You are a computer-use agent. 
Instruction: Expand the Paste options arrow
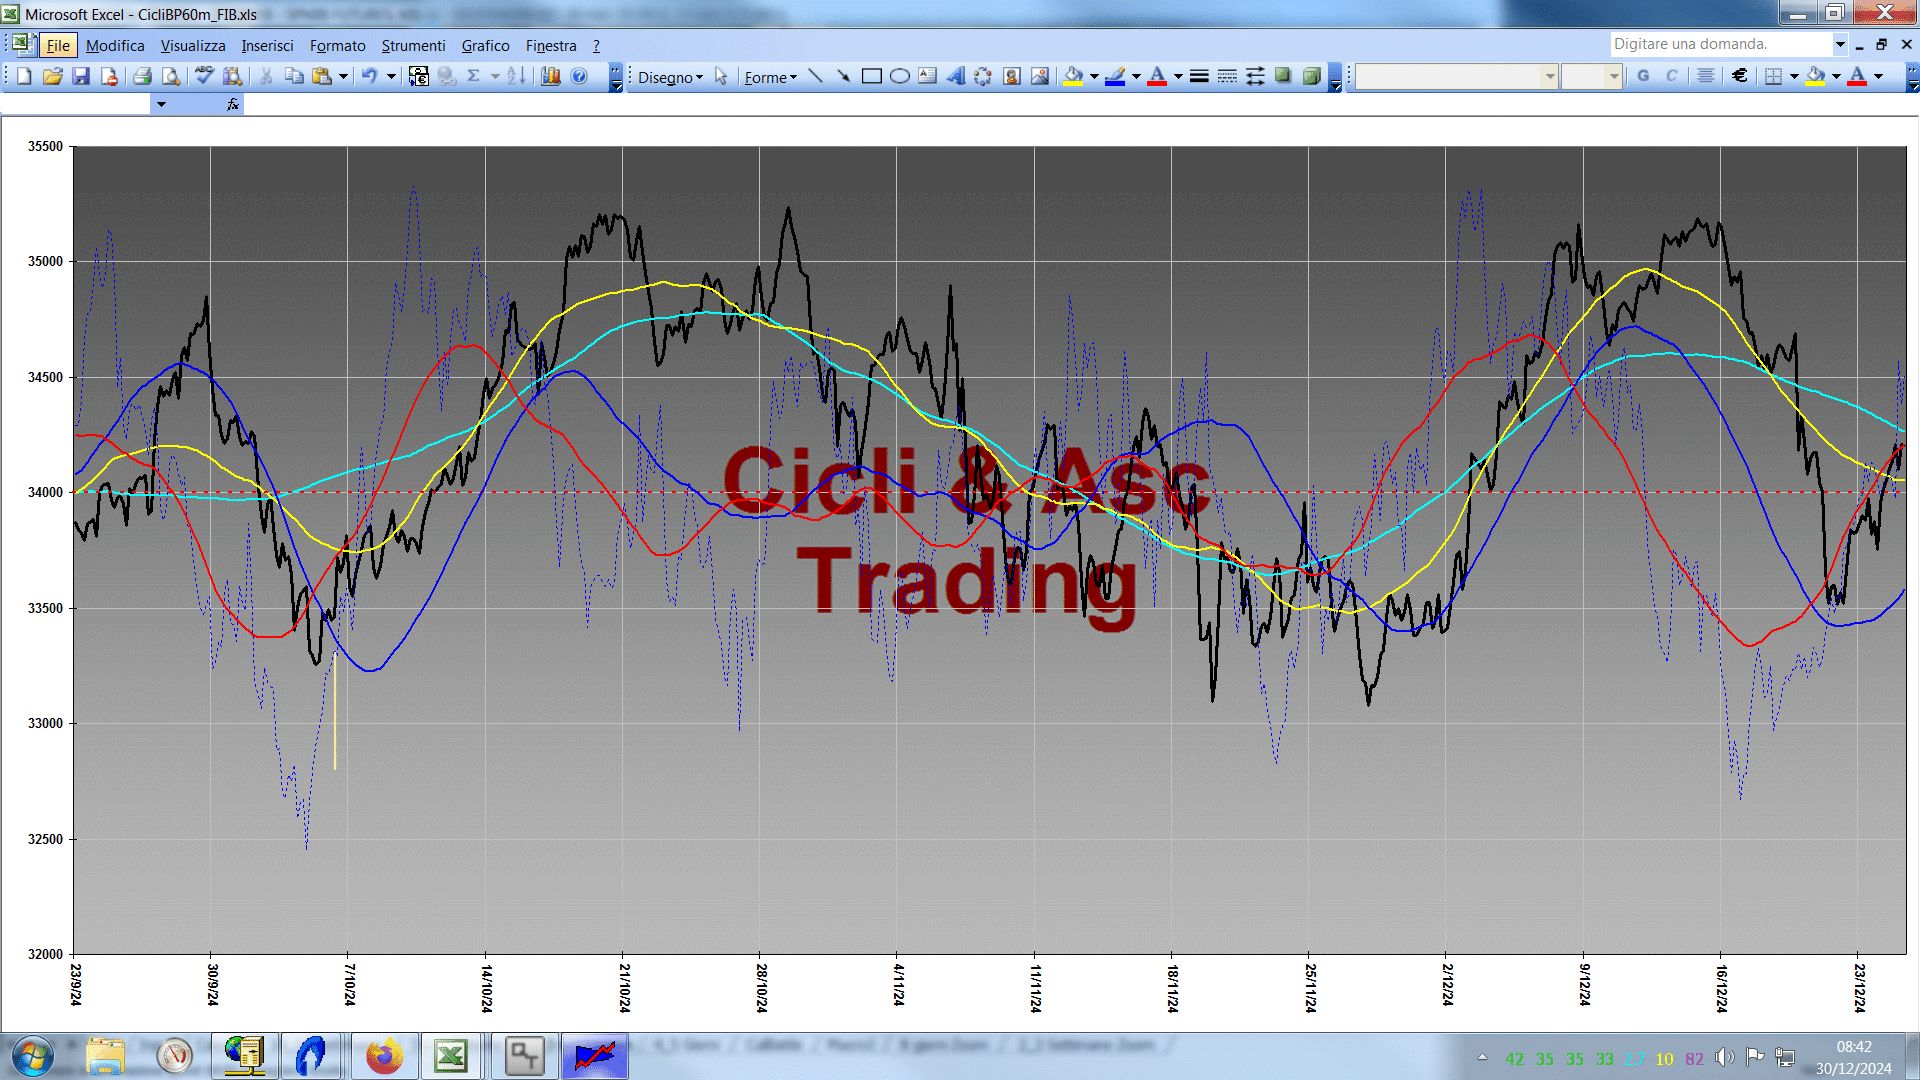(x=343, y=76)
